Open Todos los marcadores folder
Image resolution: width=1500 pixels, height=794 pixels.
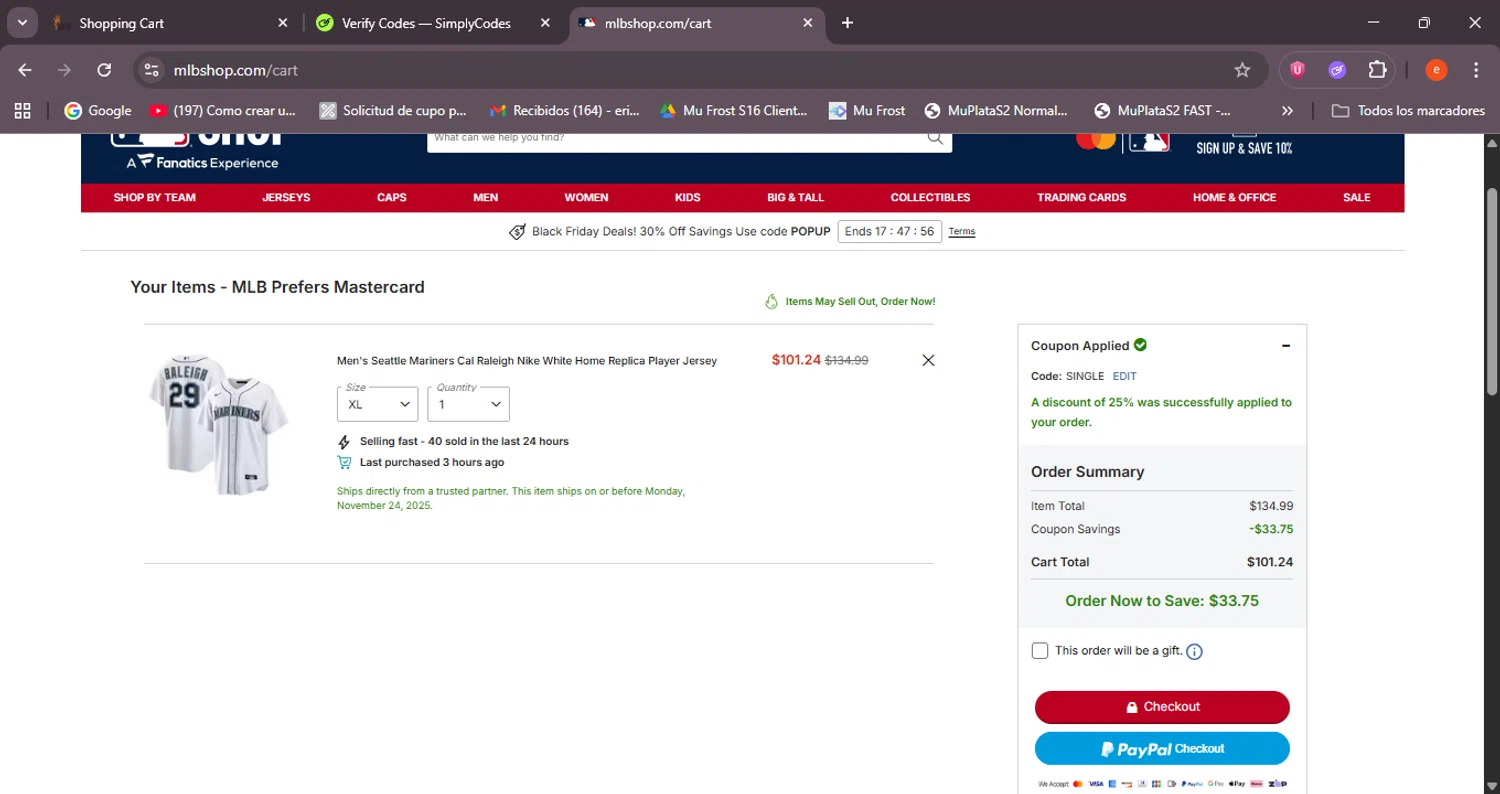tap(1408, 111)
